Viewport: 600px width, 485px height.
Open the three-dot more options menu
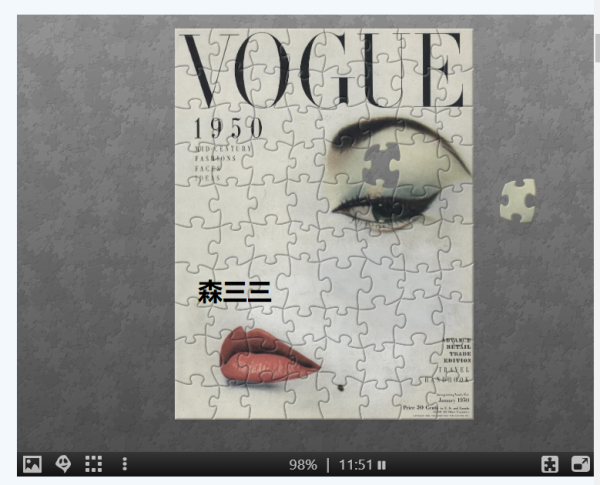tap(124, 464)
